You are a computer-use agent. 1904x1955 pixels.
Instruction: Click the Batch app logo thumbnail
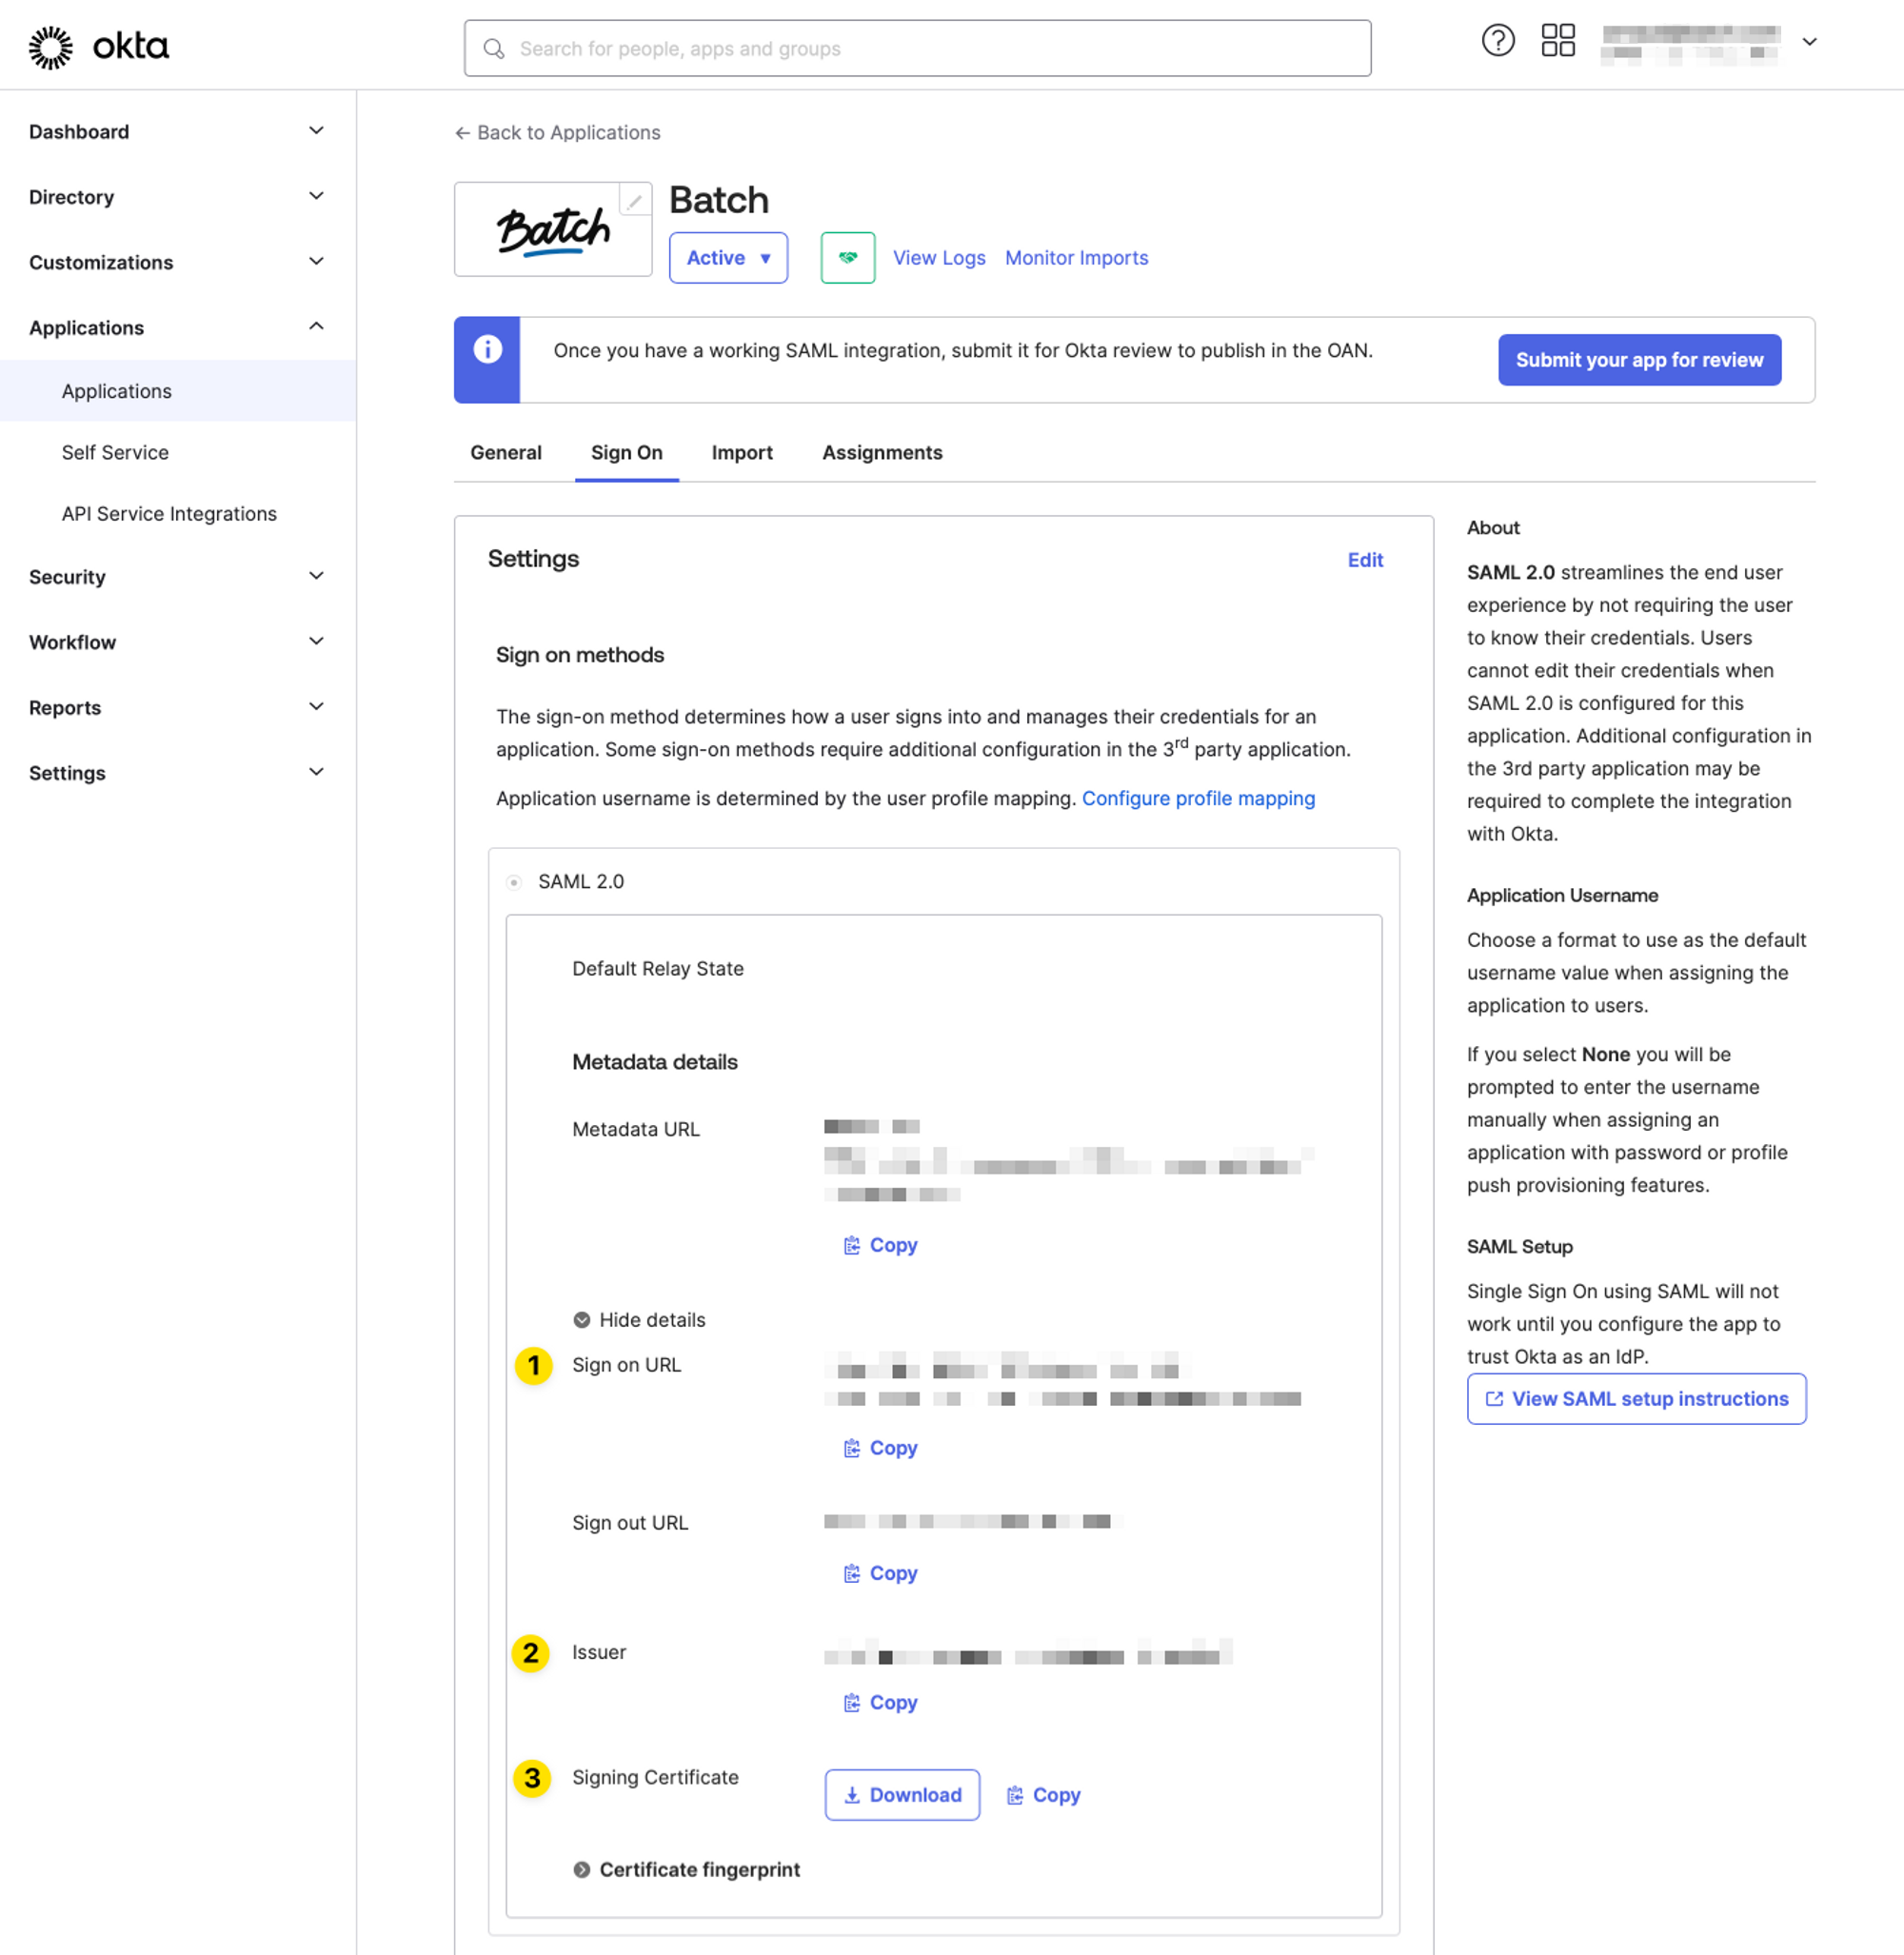553,229
